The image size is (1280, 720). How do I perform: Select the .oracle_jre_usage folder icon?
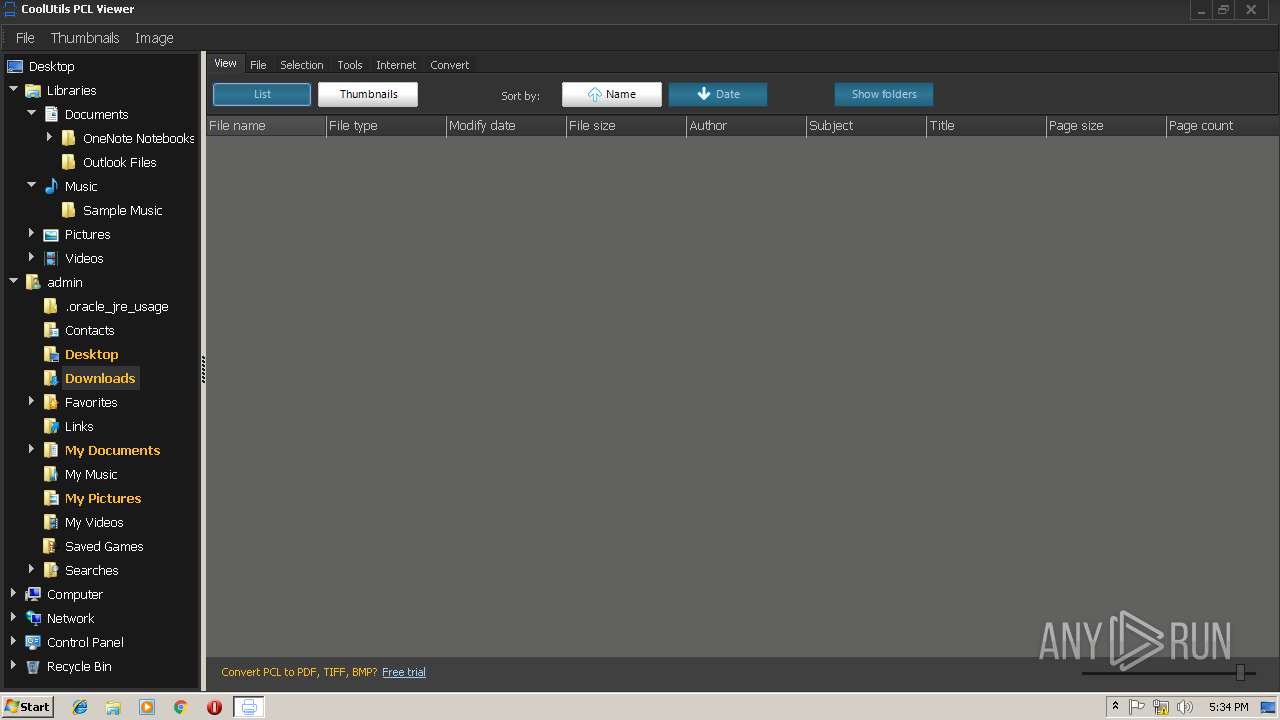51,306
